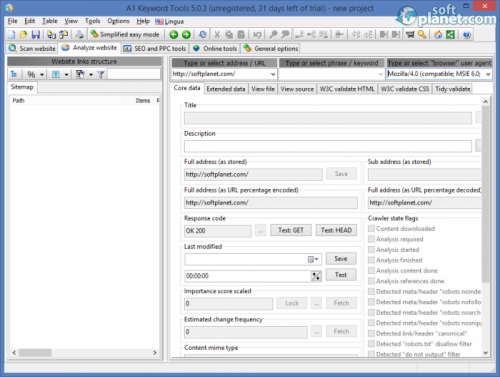
Task: Toggle the Content downloaded checkbox
Action: tap(371, 228)
